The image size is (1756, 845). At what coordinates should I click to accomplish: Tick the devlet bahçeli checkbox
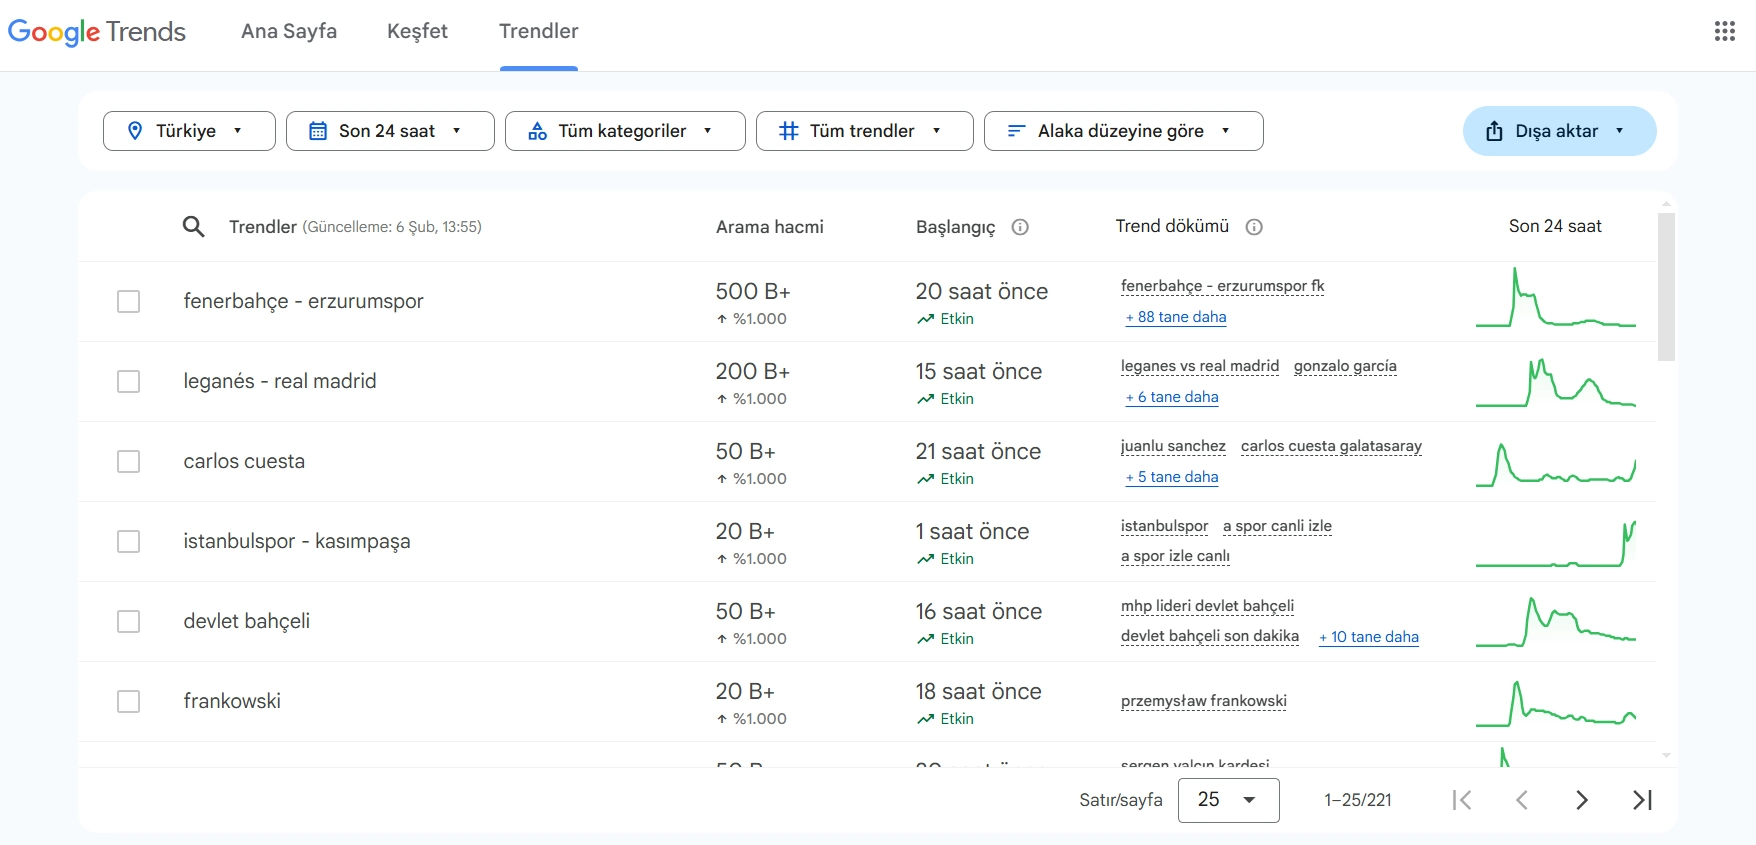tap(128, 621)
